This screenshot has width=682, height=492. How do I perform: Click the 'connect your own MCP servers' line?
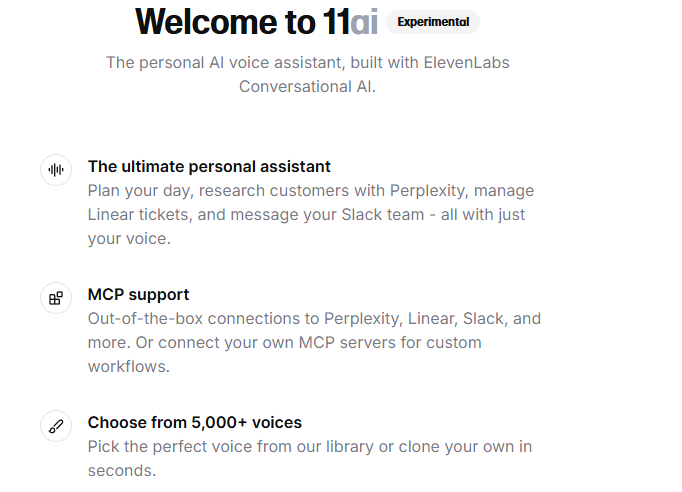[284, 342]
